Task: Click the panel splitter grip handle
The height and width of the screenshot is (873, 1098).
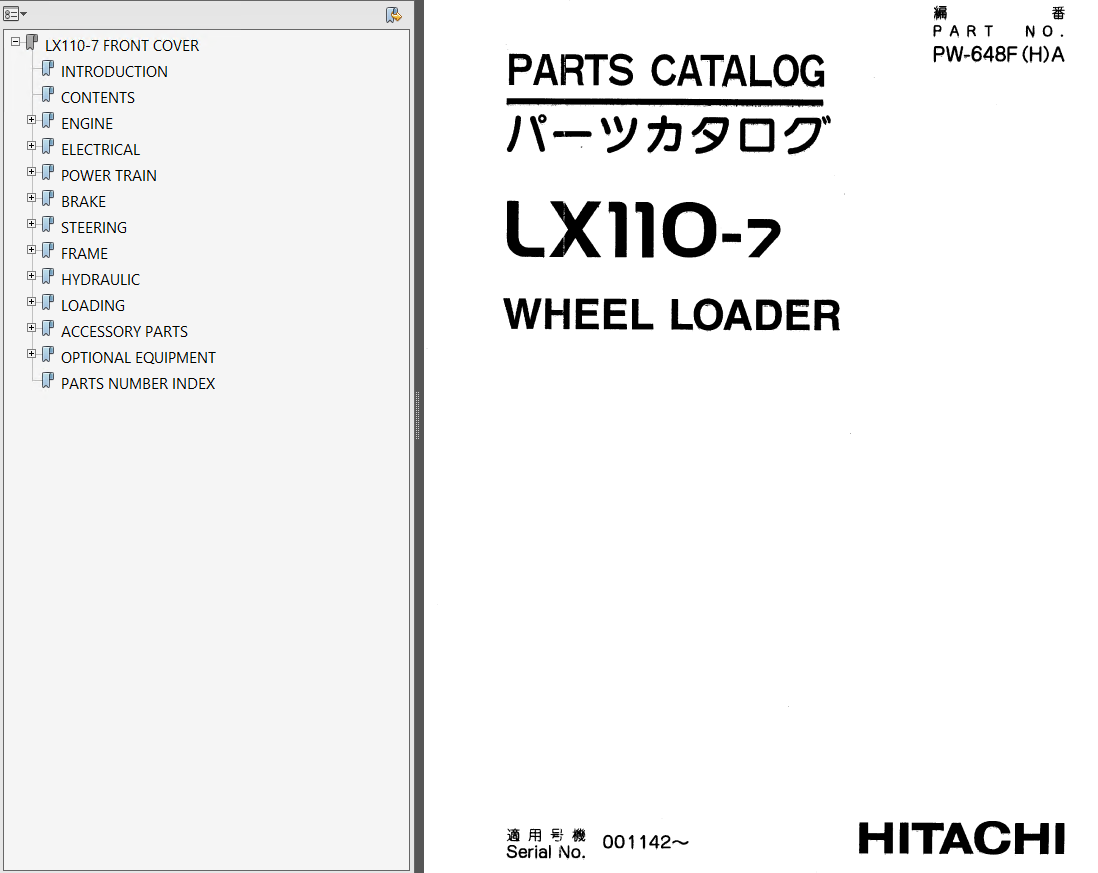Action: click(418, 415)
